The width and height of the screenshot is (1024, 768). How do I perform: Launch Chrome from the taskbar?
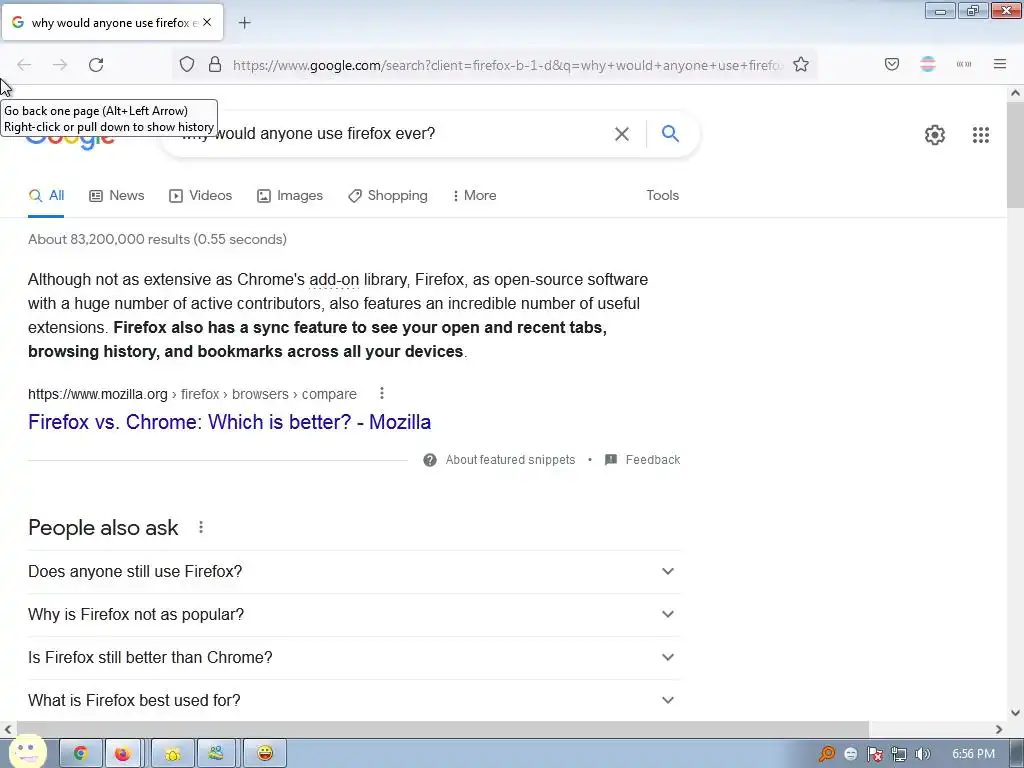point(81,753)
